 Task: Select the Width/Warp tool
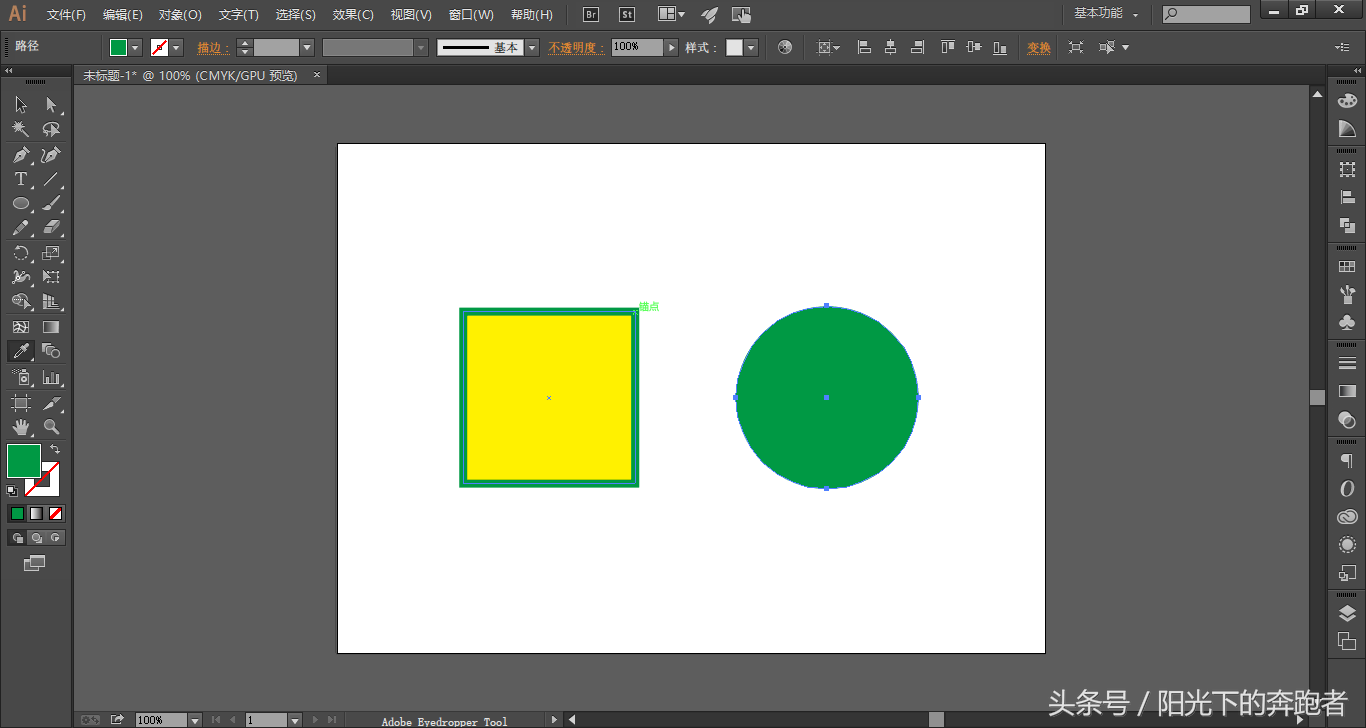click(x=20, y=277)
